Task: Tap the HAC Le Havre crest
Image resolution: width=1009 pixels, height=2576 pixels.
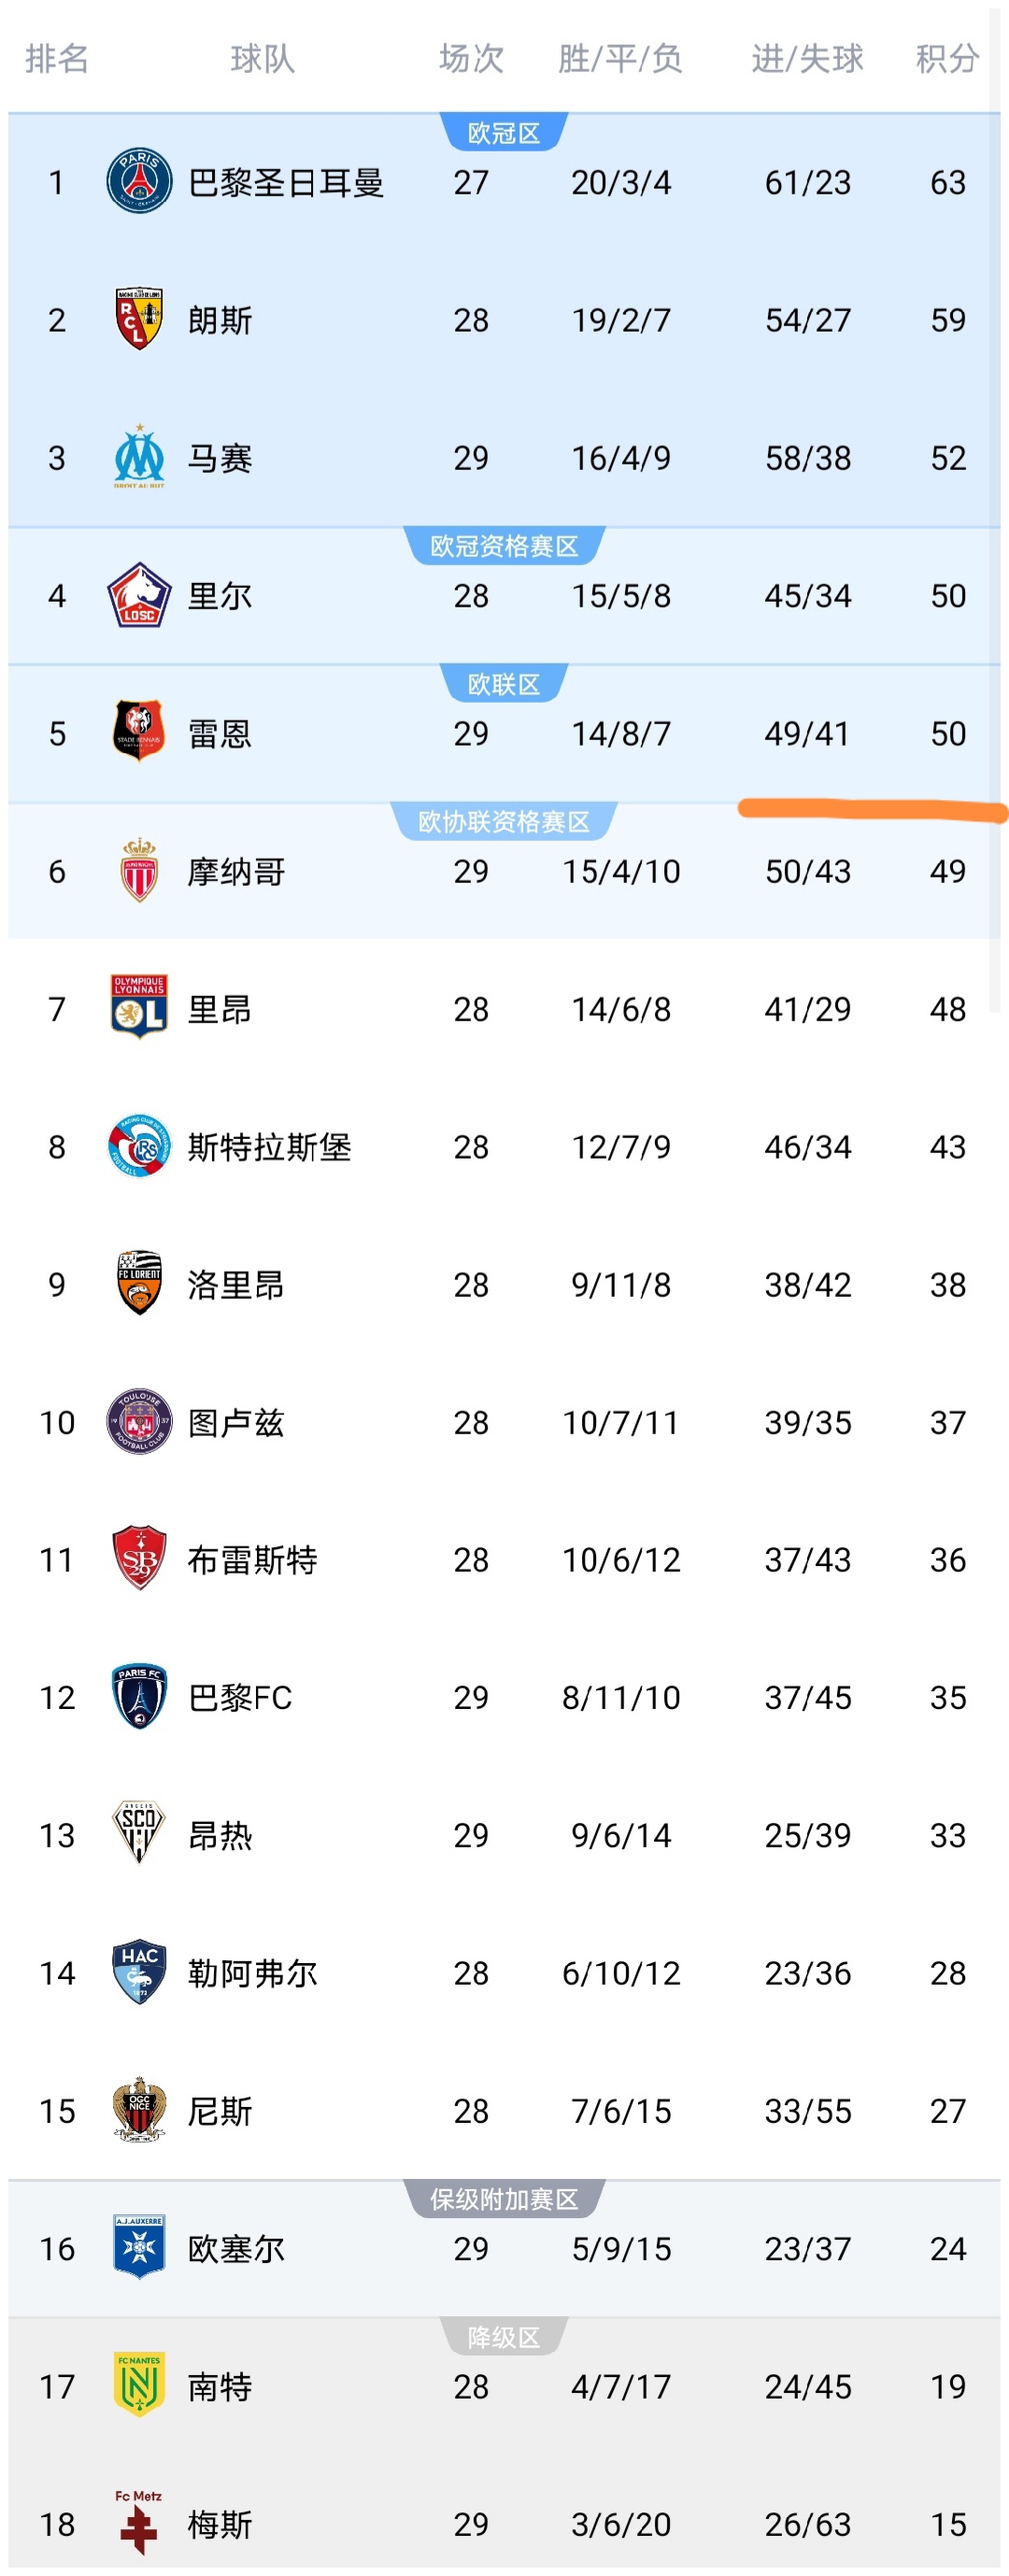Action: pyautogui.click(x=139, y=1972)
